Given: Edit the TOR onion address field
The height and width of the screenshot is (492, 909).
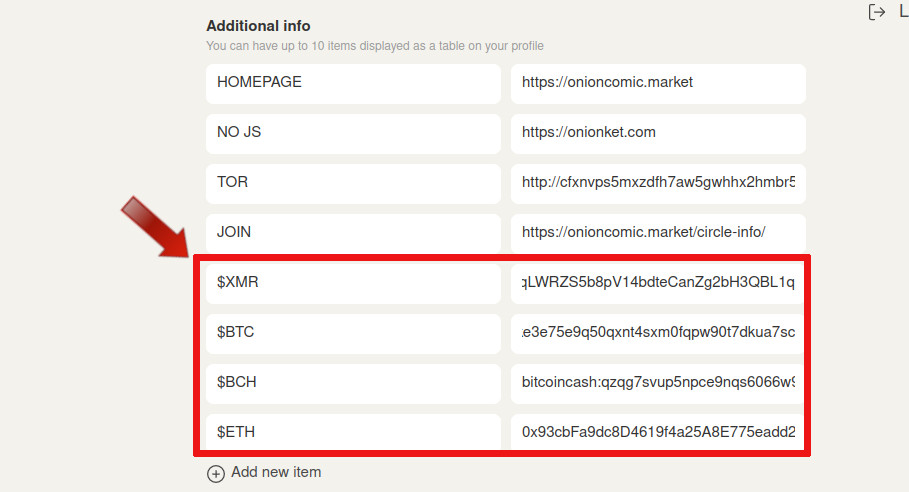Looking at the screenshot, I should click(x=658, y=184).
